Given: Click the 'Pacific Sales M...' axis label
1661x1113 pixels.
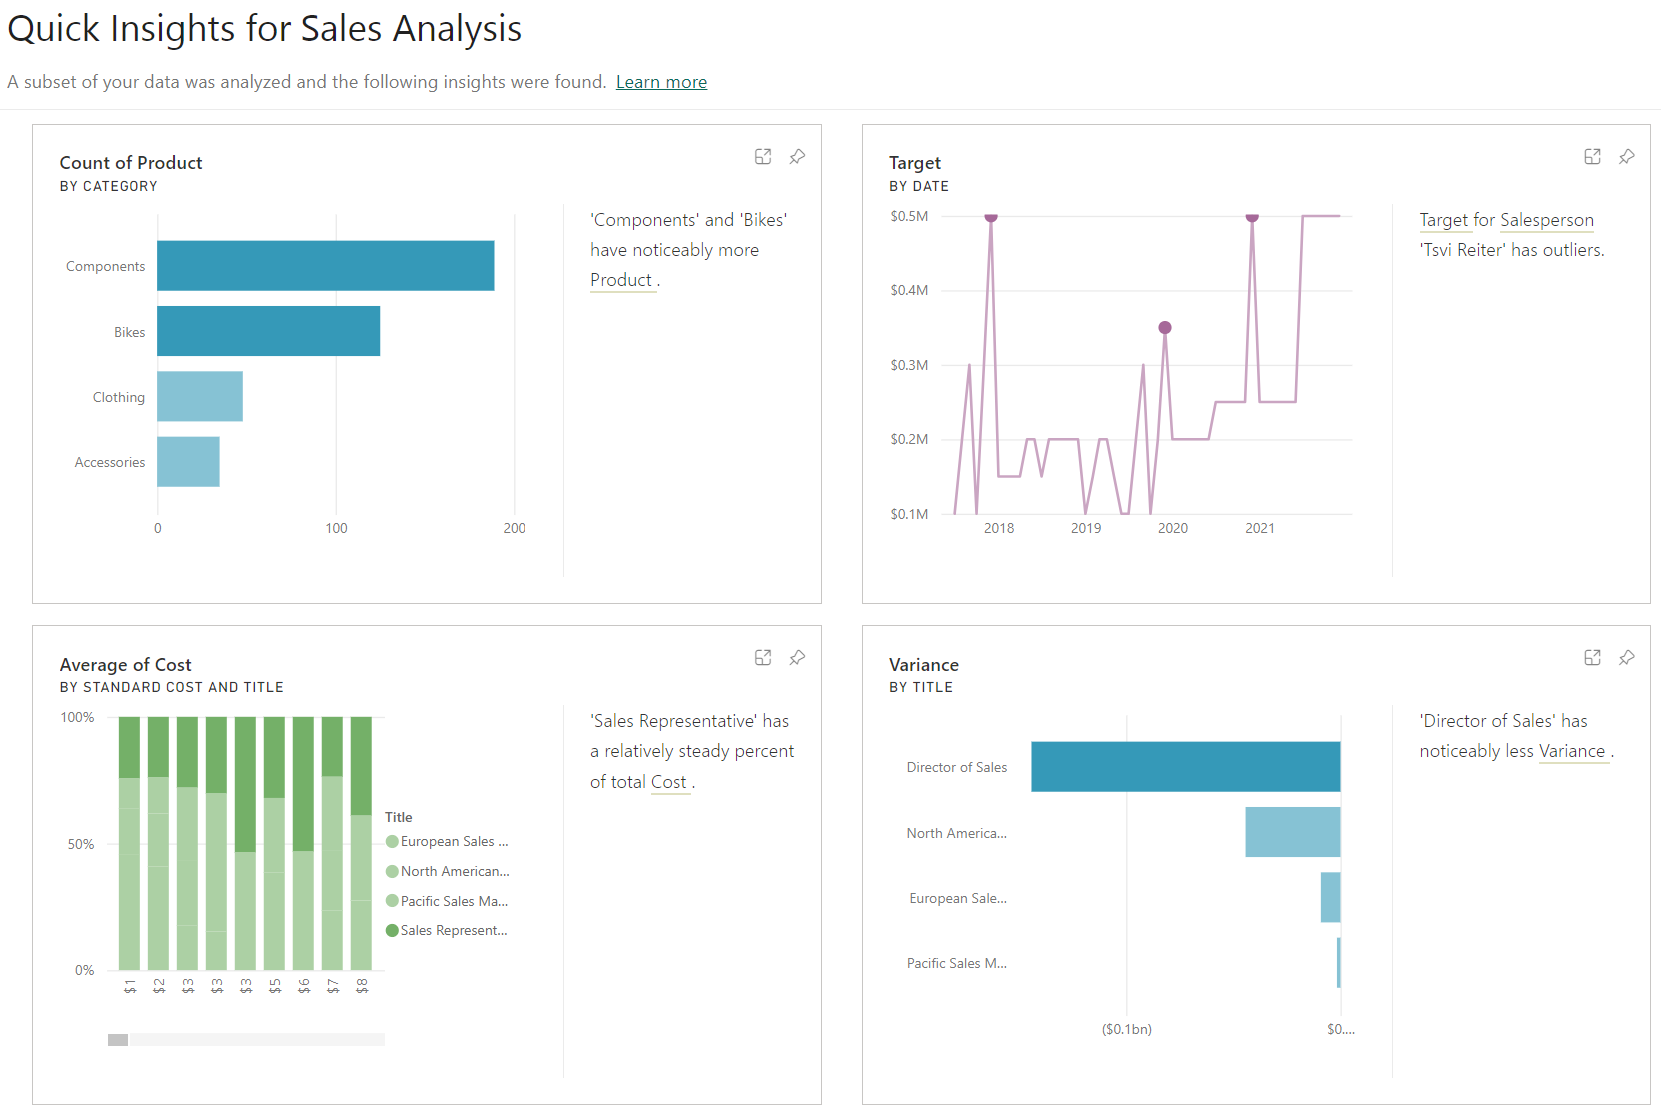Looking at the screenshot, I should click(x=957, y=963).
